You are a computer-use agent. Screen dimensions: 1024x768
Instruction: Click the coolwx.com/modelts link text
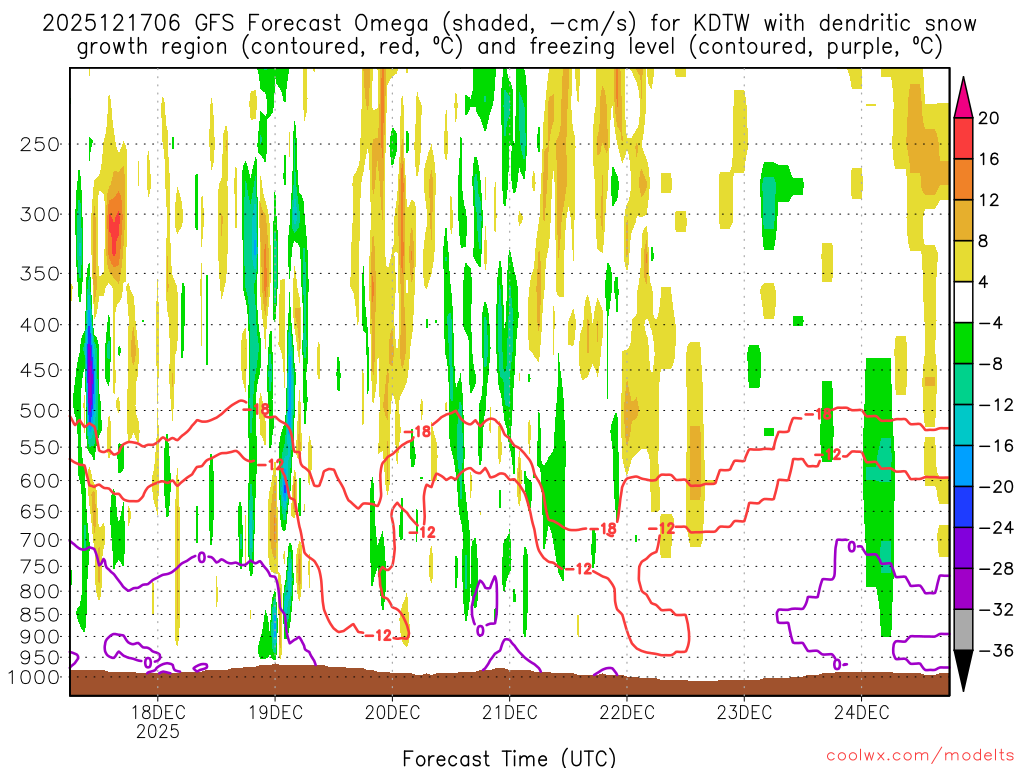[921, 756]
